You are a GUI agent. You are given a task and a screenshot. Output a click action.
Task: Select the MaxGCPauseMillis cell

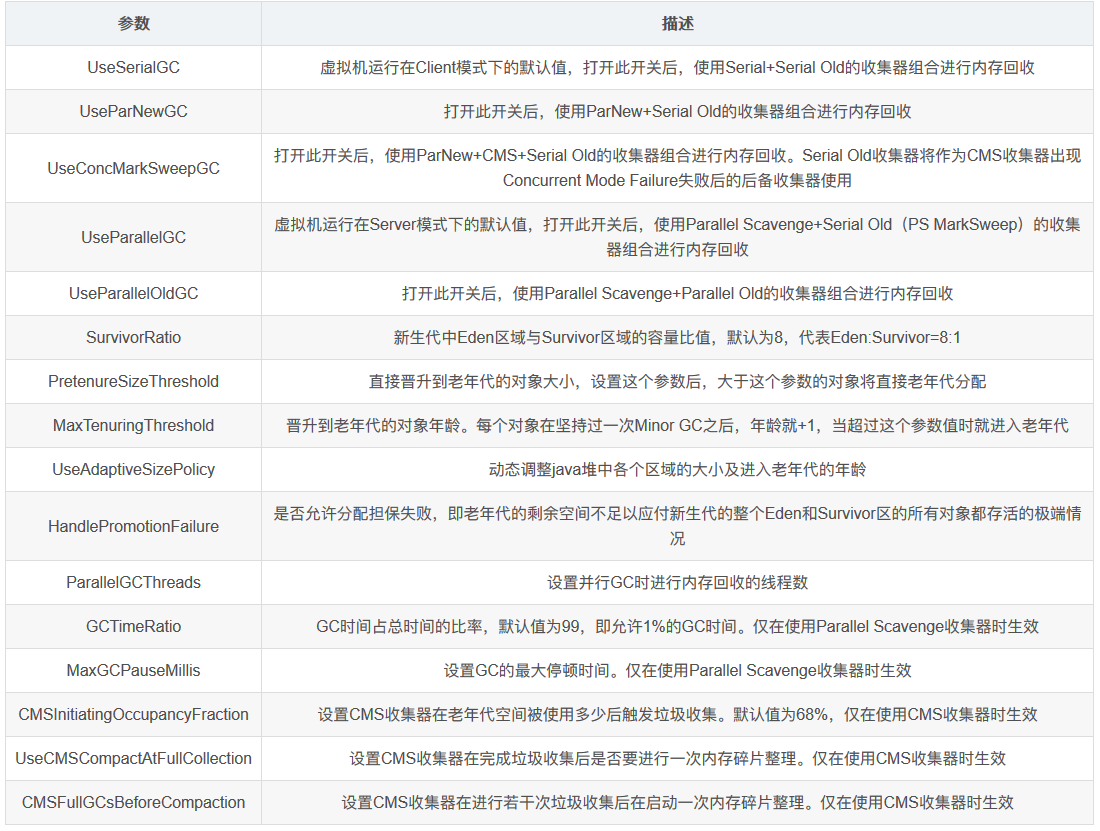(133, 670)
